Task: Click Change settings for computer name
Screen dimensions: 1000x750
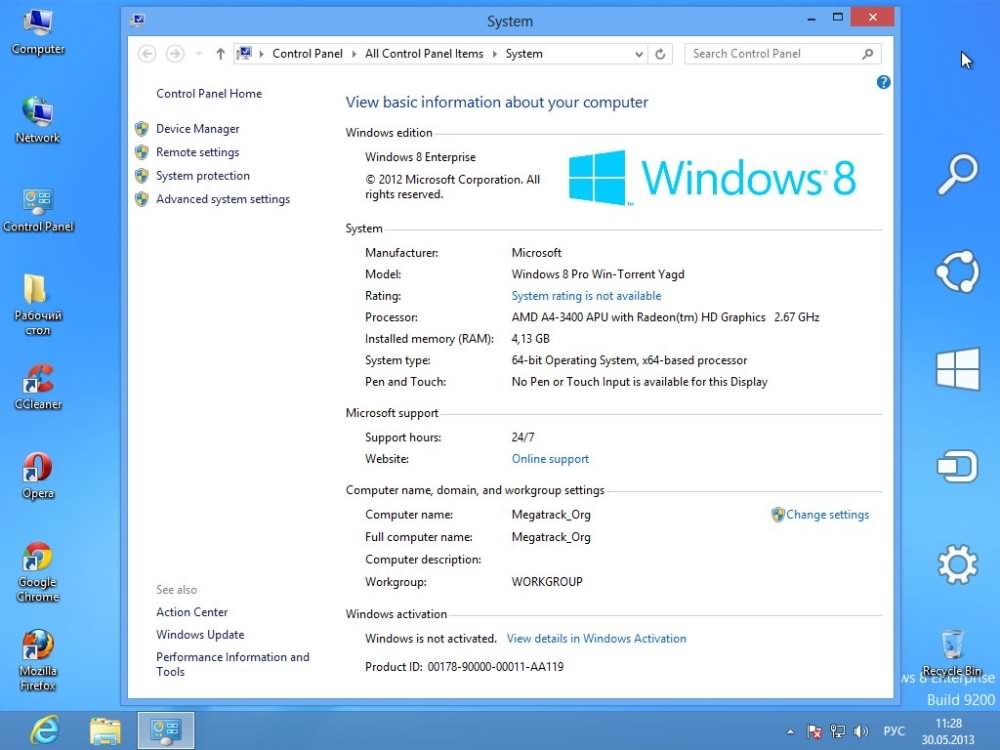Action: pyautogui.click(x=826, y=515)
